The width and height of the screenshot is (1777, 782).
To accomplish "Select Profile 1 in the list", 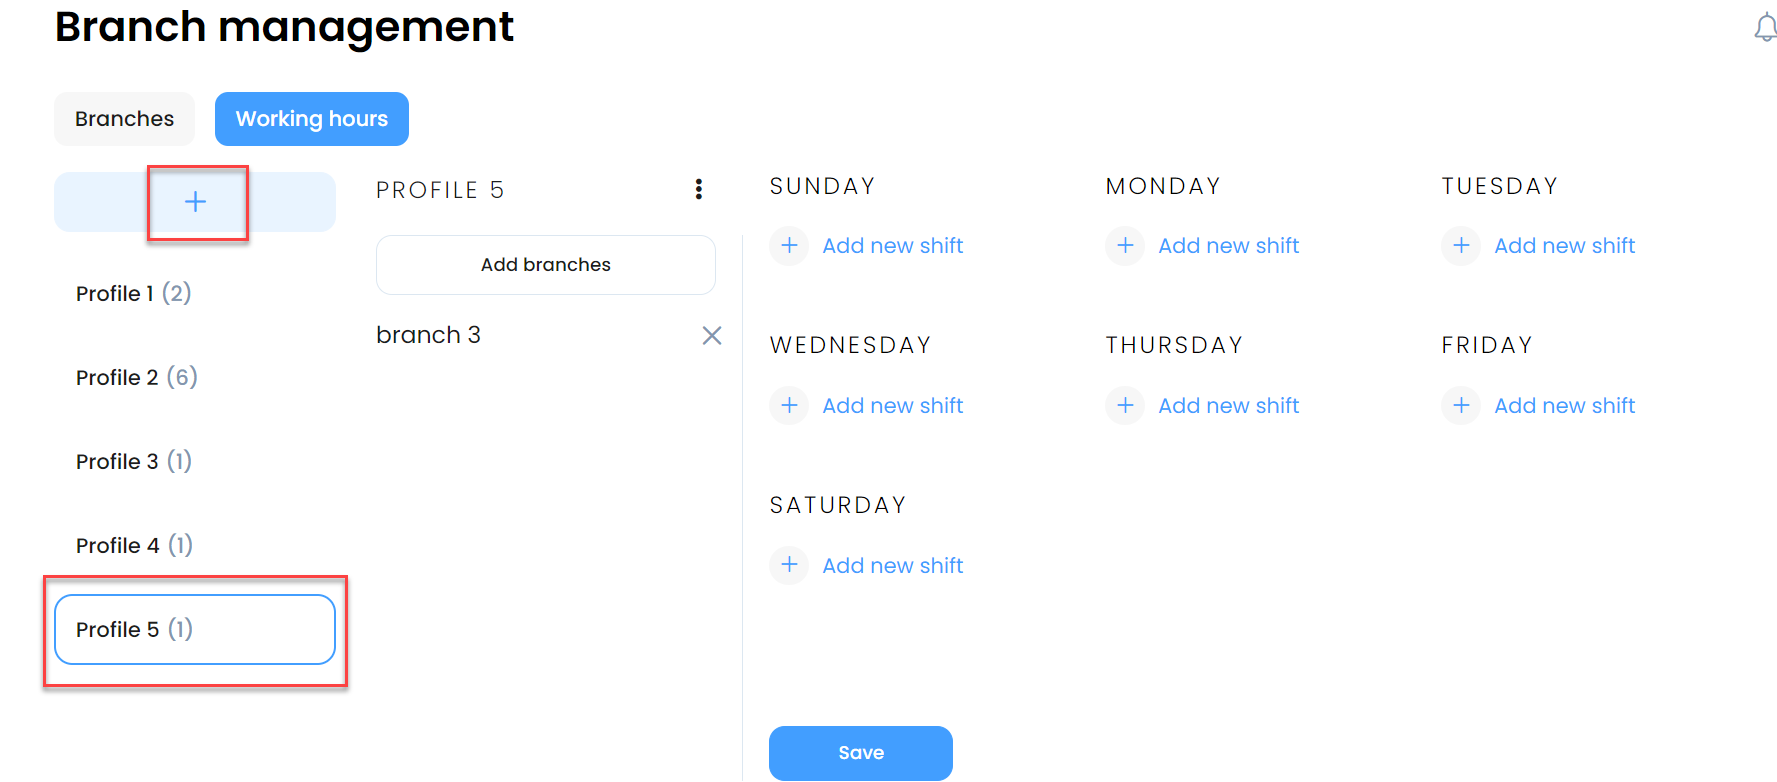I will click(195, 293).
